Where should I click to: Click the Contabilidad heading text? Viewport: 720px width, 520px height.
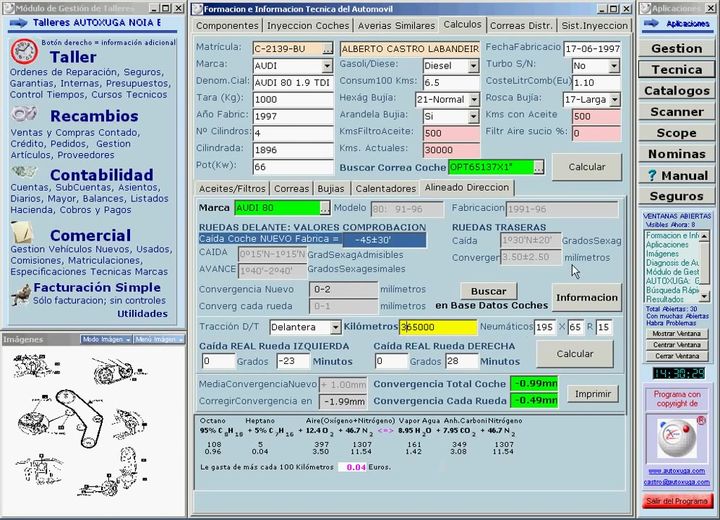(101, 175)
